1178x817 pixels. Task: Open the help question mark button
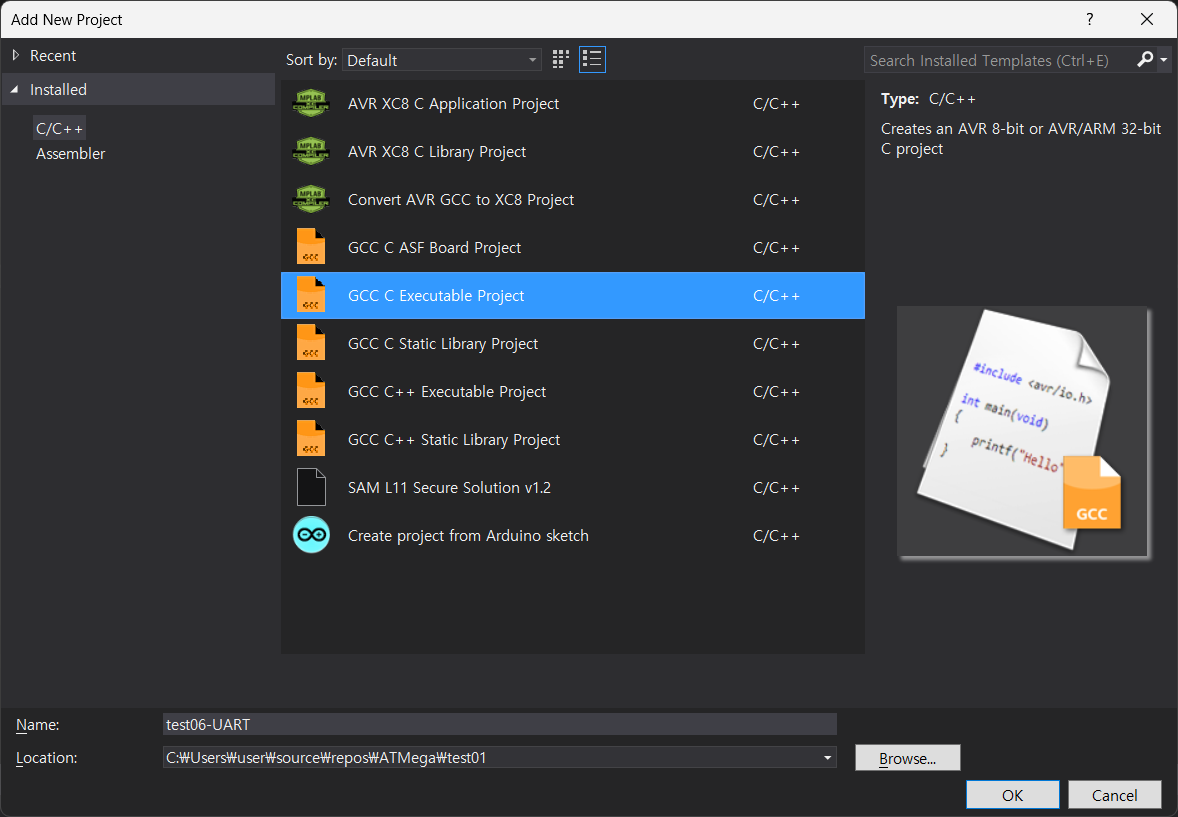1089,20
